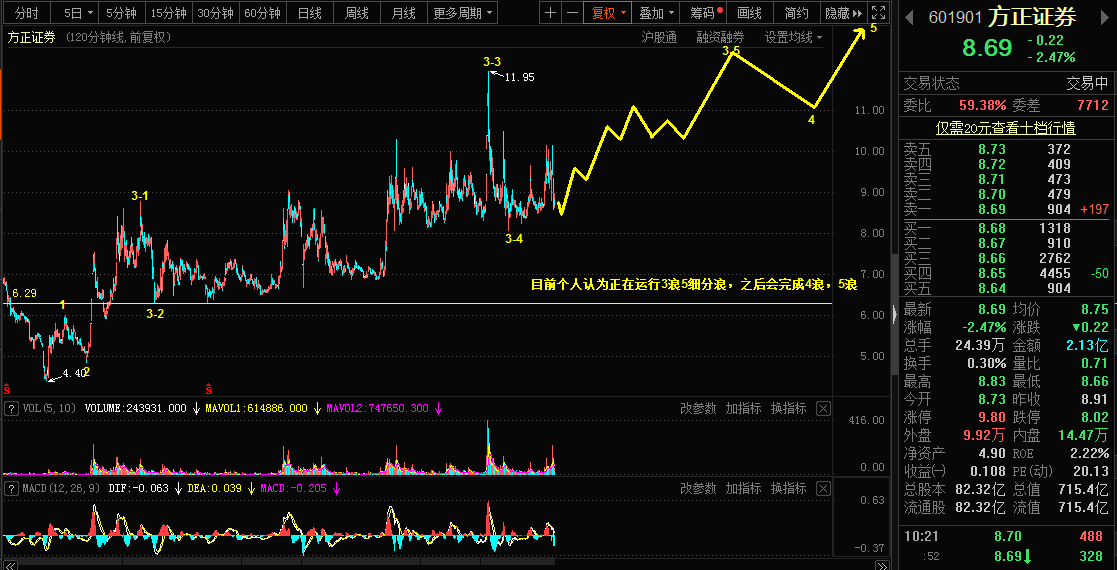Screen dimensions: 1117x570
Task: Click the 委比 value 59.38%
Action: 982,105
